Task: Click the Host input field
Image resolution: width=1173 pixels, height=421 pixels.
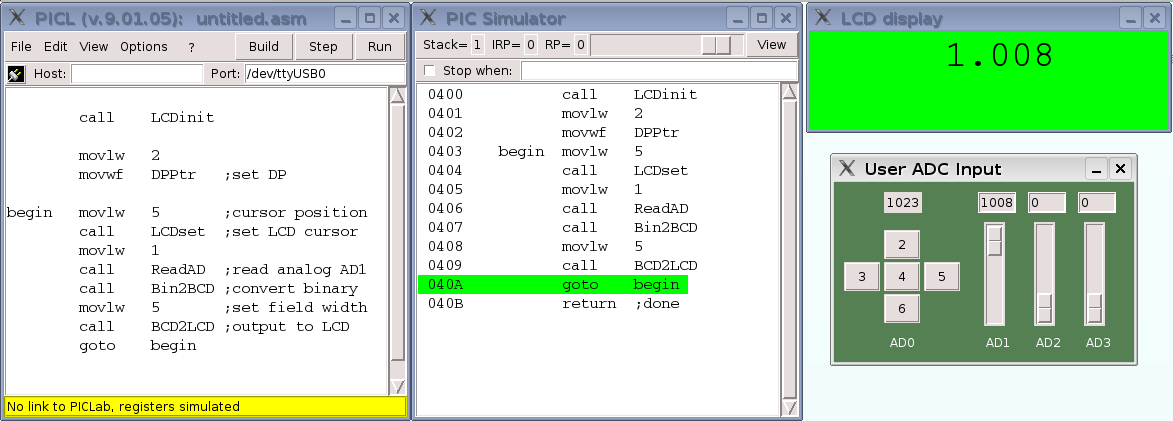Action: click(x=136, y=73)
